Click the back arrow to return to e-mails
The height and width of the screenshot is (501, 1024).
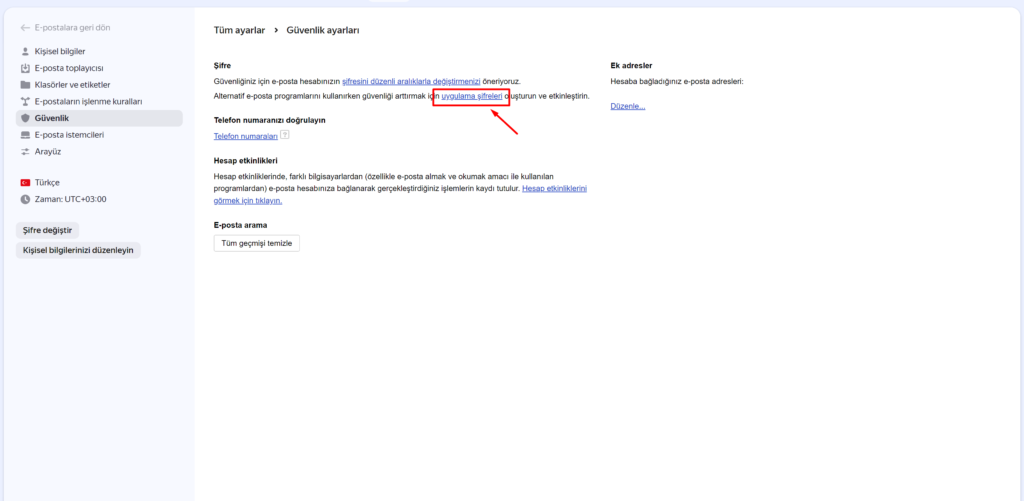(25, 28)
